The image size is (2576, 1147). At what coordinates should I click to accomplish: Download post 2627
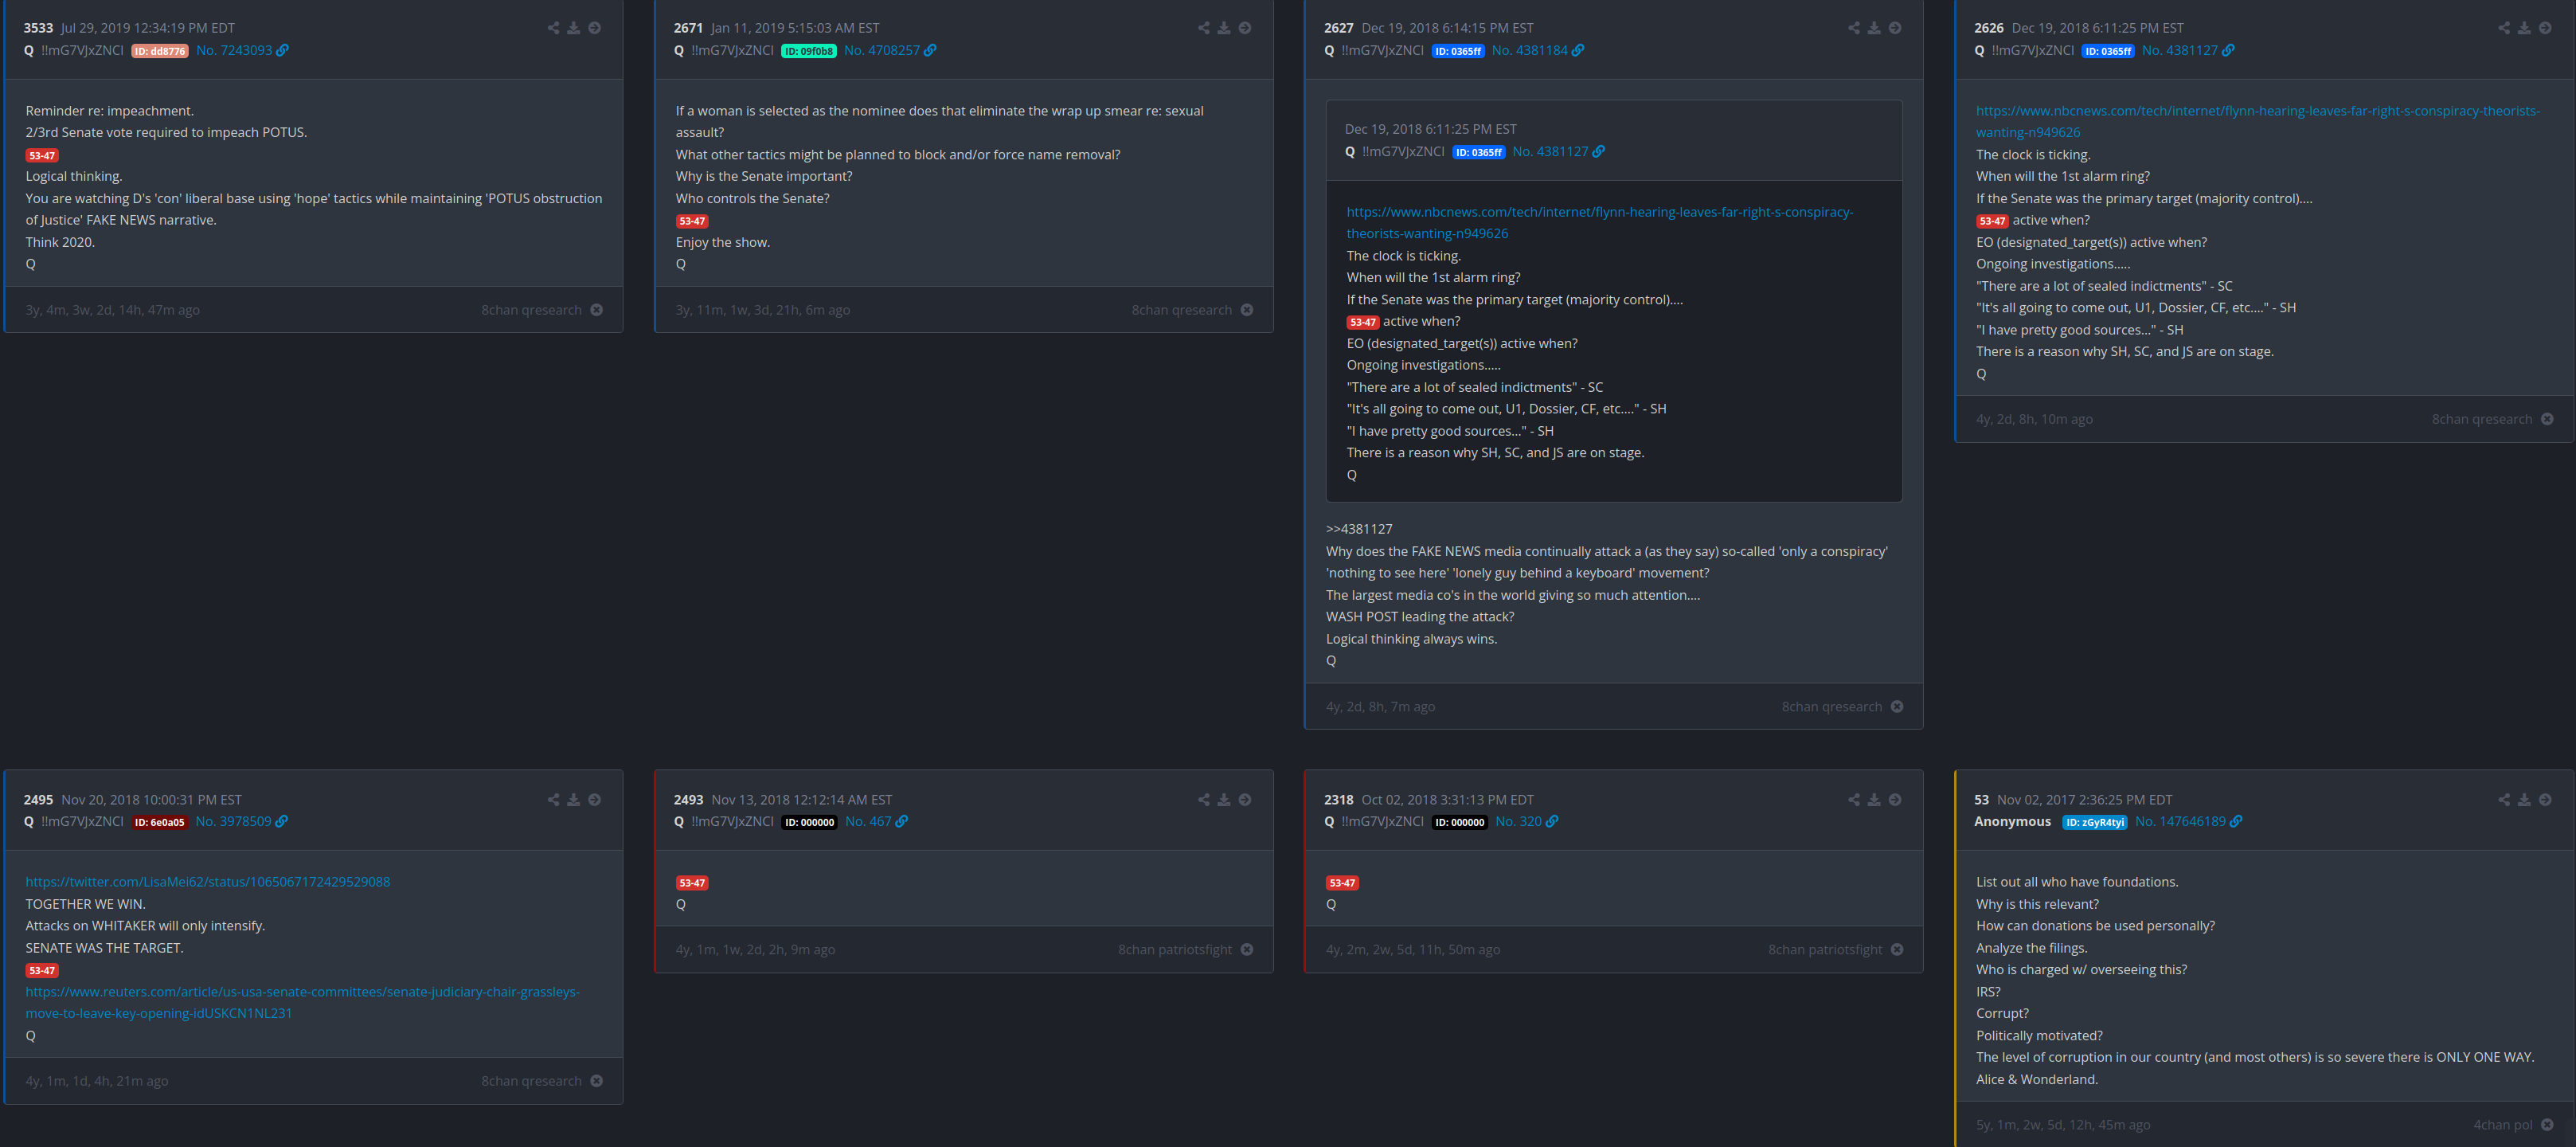tap(1874, 28)
